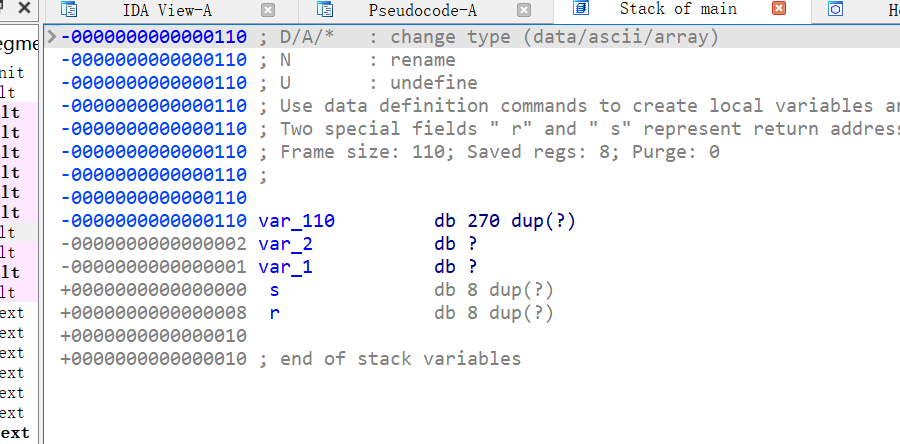Click the Stack of main tab icon

[x=581, y=8]
